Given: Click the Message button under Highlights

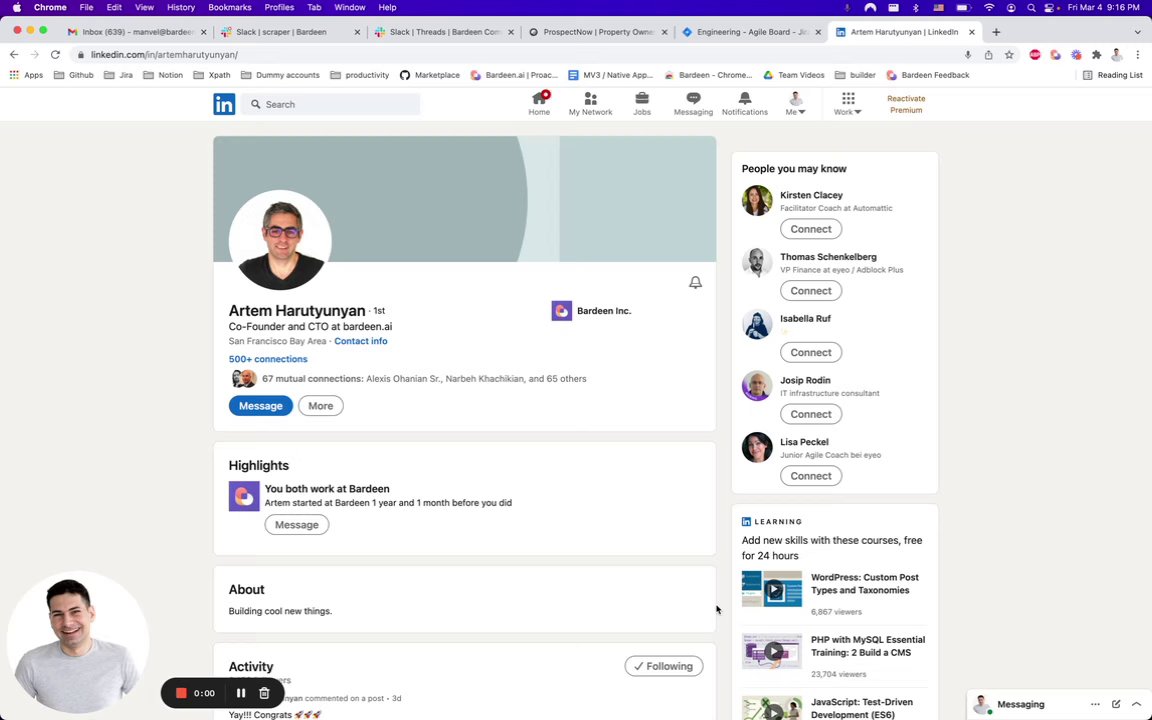Looking at the screenshot, I should click(297, 525).
